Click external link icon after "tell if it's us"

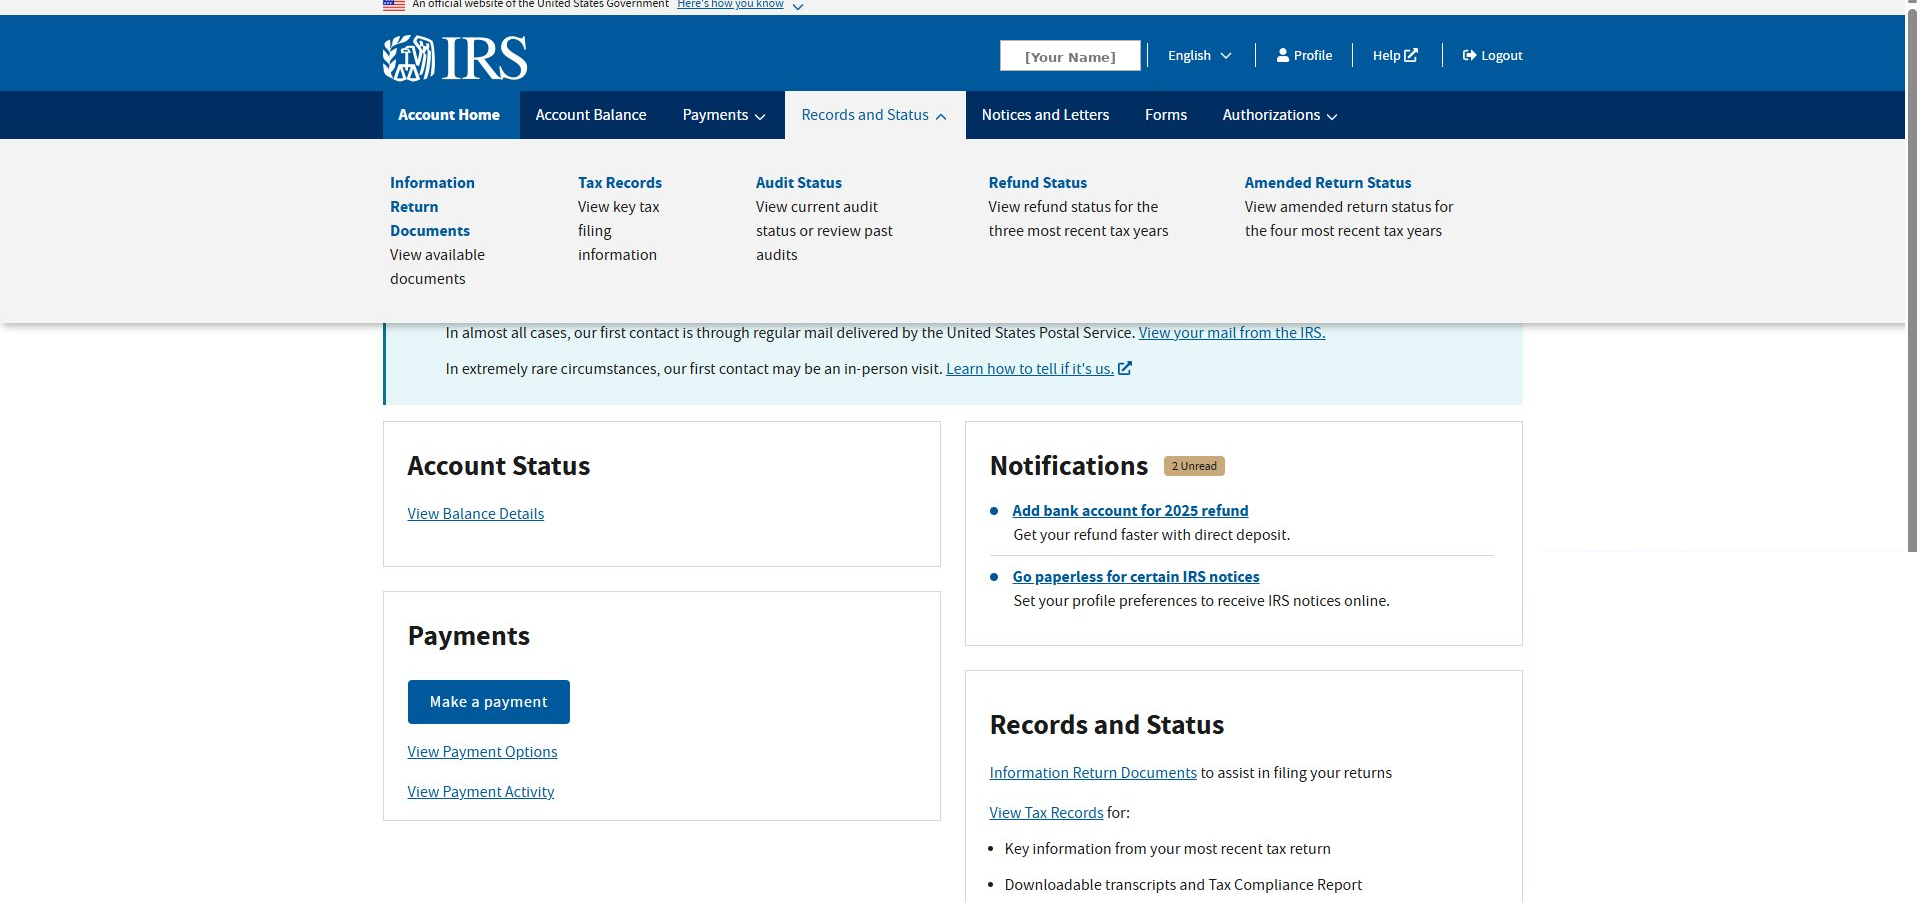tap(1125, 368)
